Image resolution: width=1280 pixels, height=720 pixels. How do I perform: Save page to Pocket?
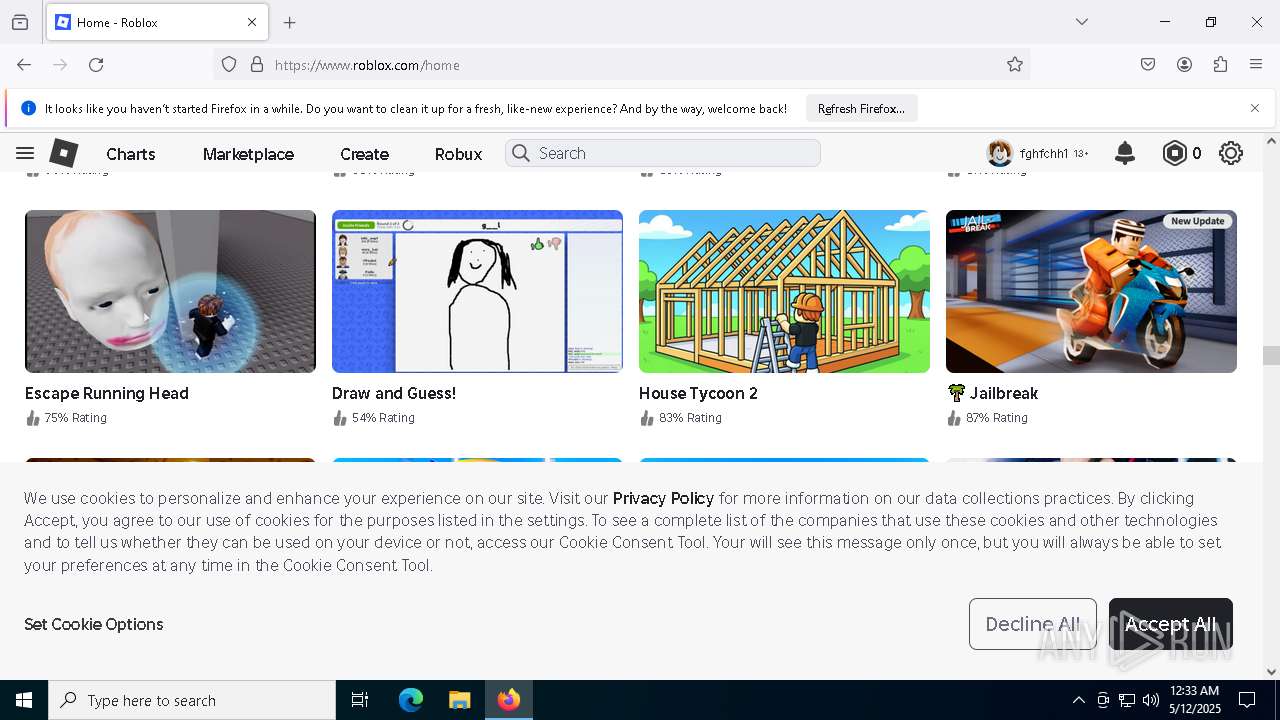[x=1148, y=64]
